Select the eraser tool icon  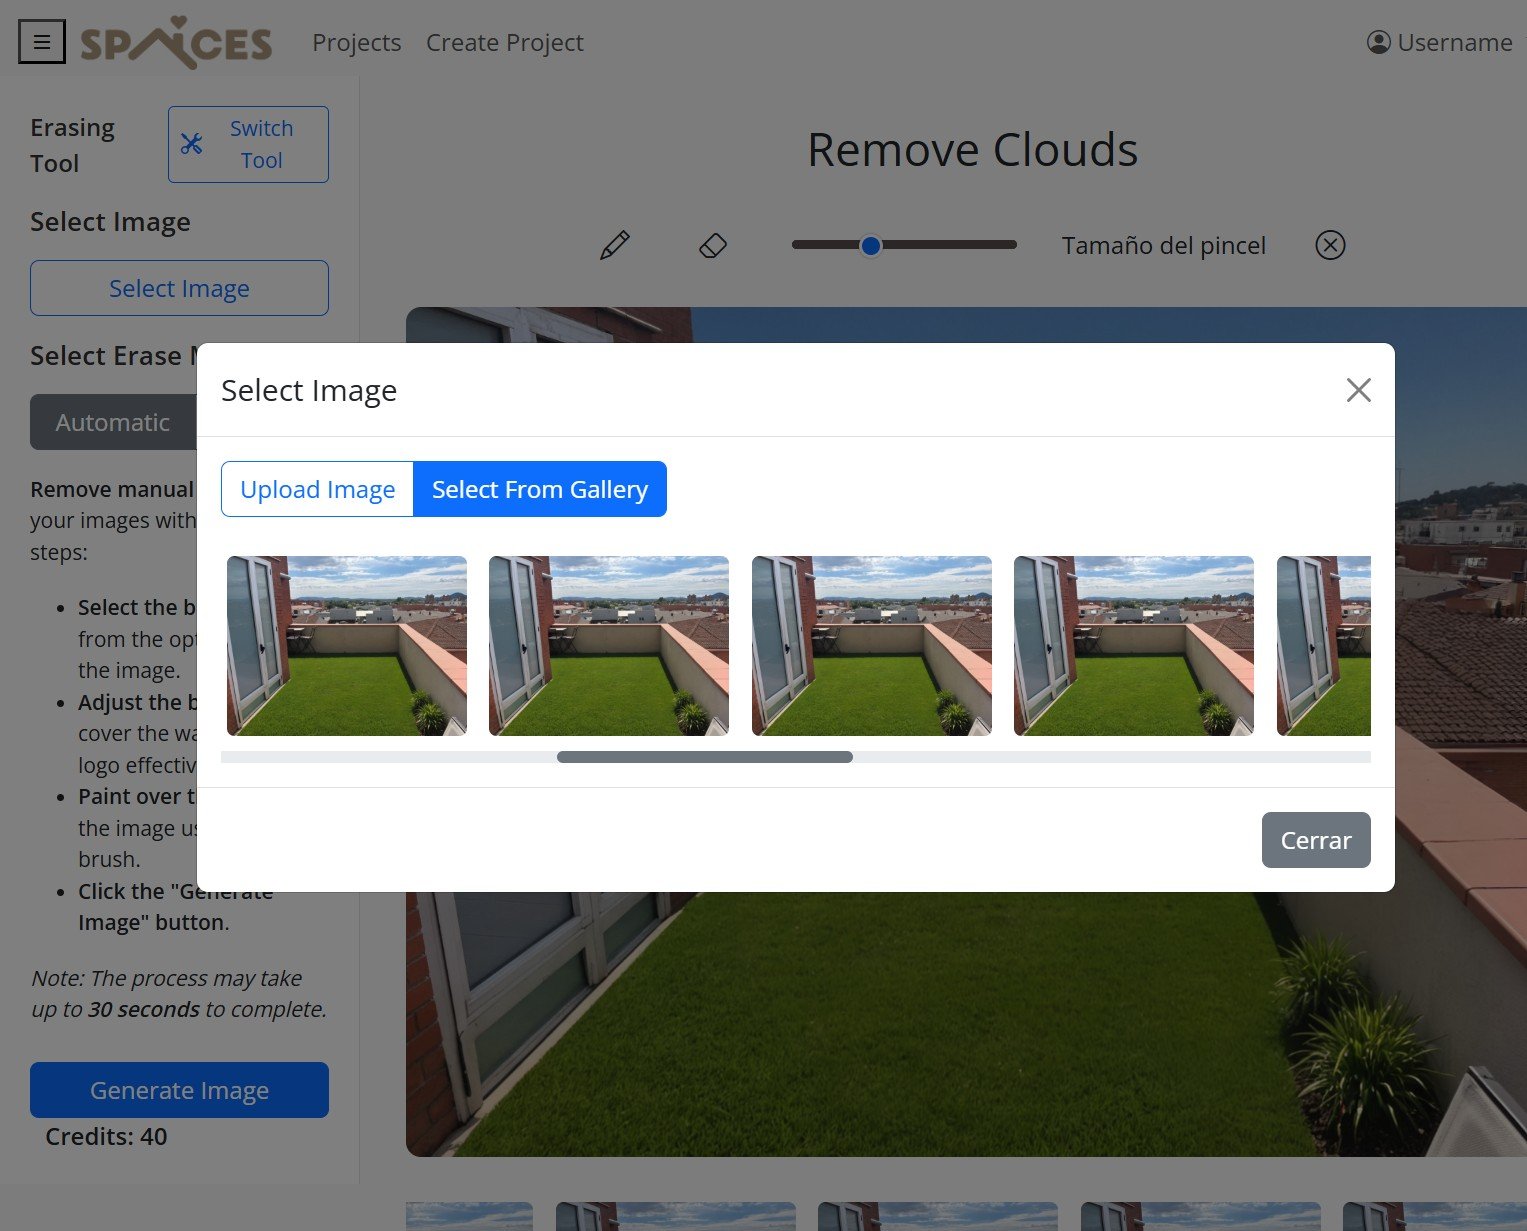713,245
